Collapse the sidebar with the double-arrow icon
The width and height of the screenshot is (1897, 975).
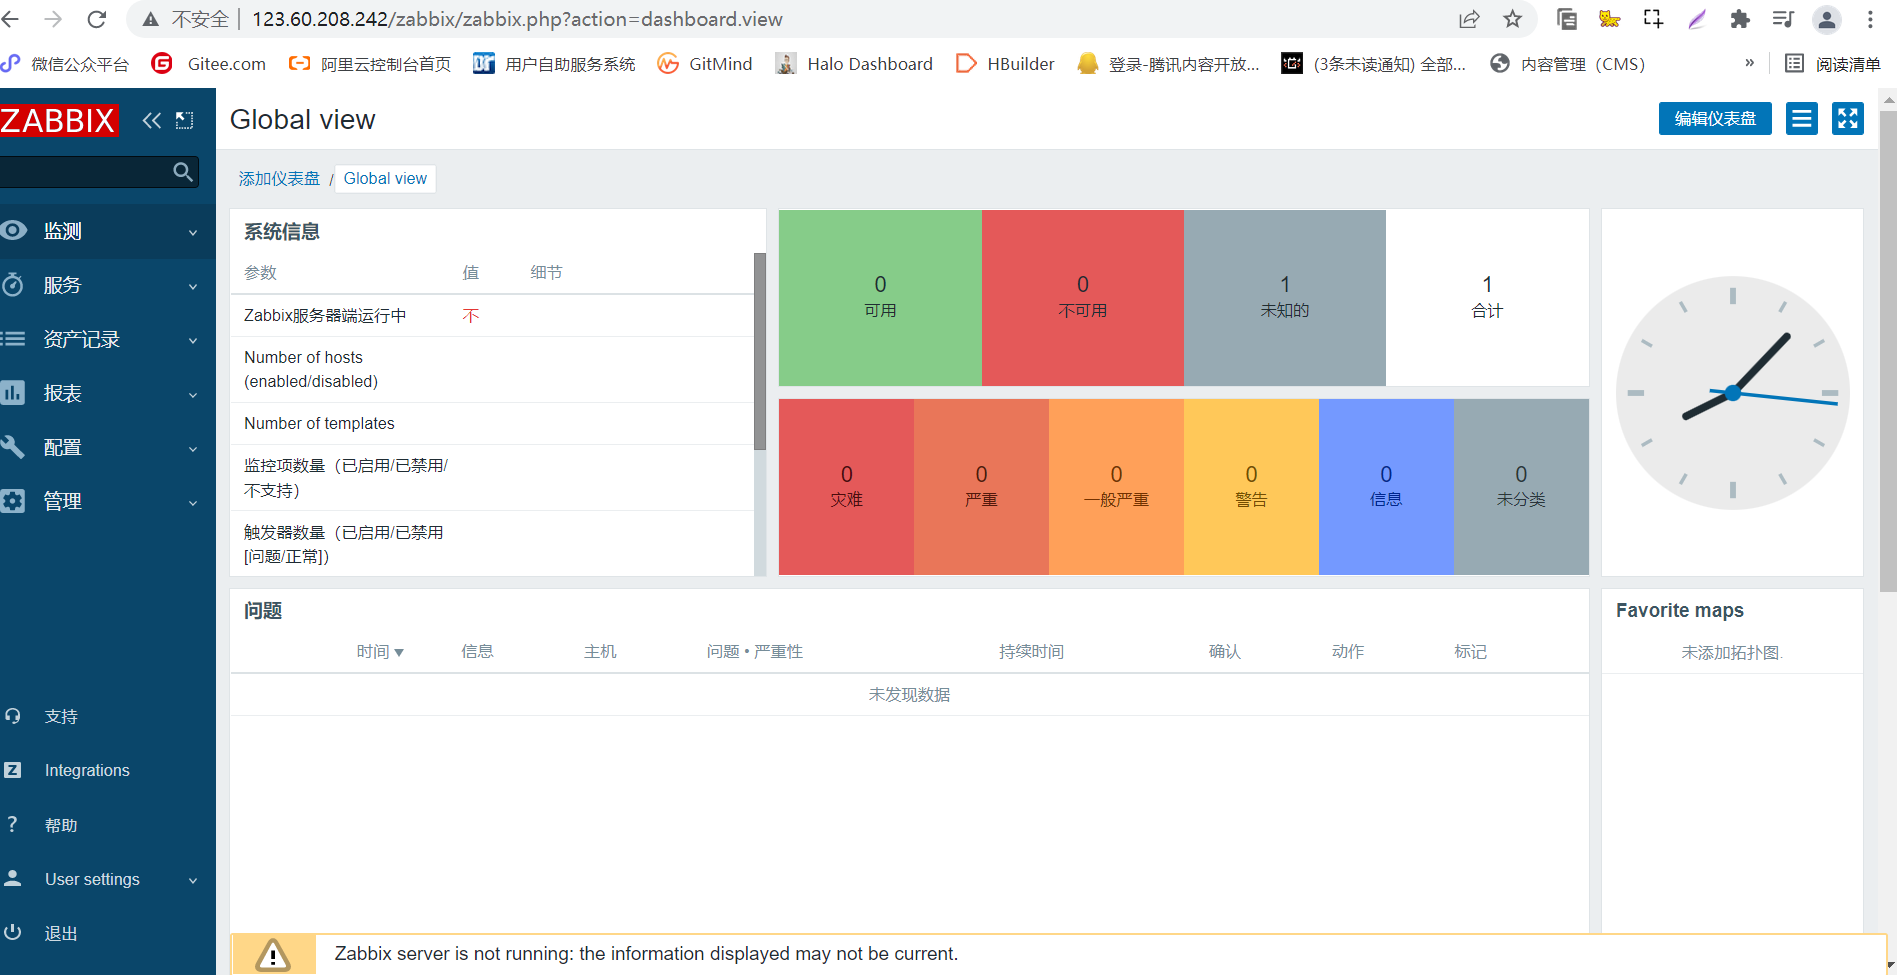(x=152, y=120)
